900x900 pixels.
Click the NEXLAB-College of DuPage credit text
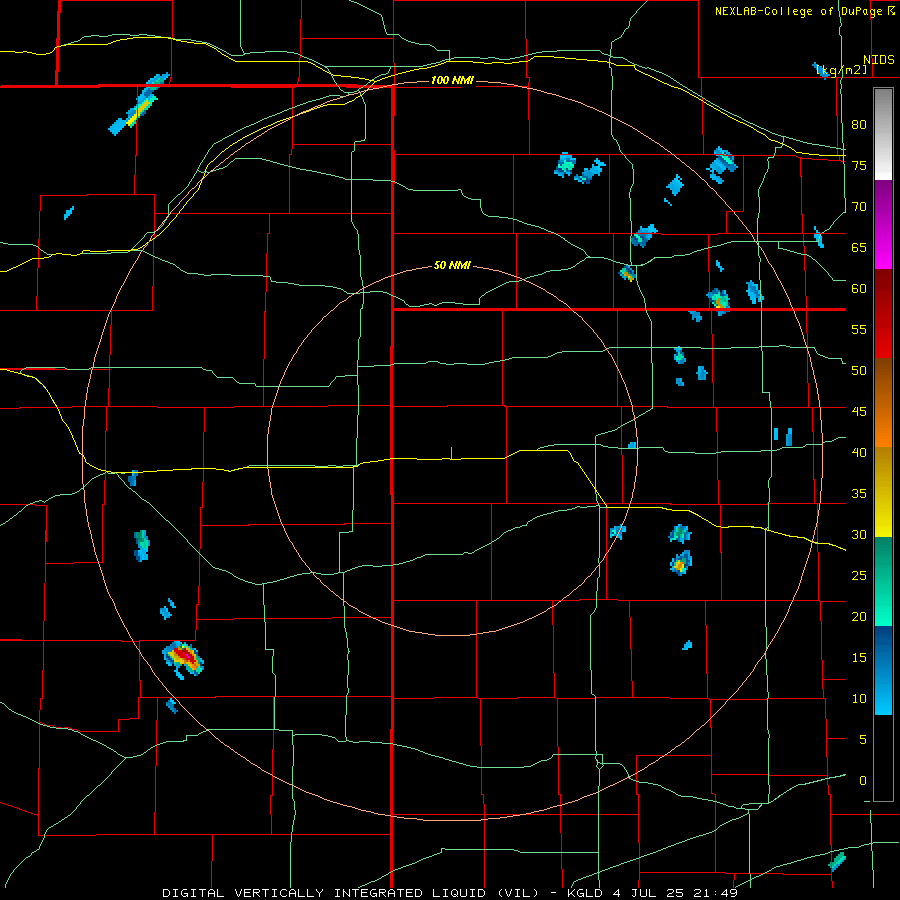tap(799, 11)
